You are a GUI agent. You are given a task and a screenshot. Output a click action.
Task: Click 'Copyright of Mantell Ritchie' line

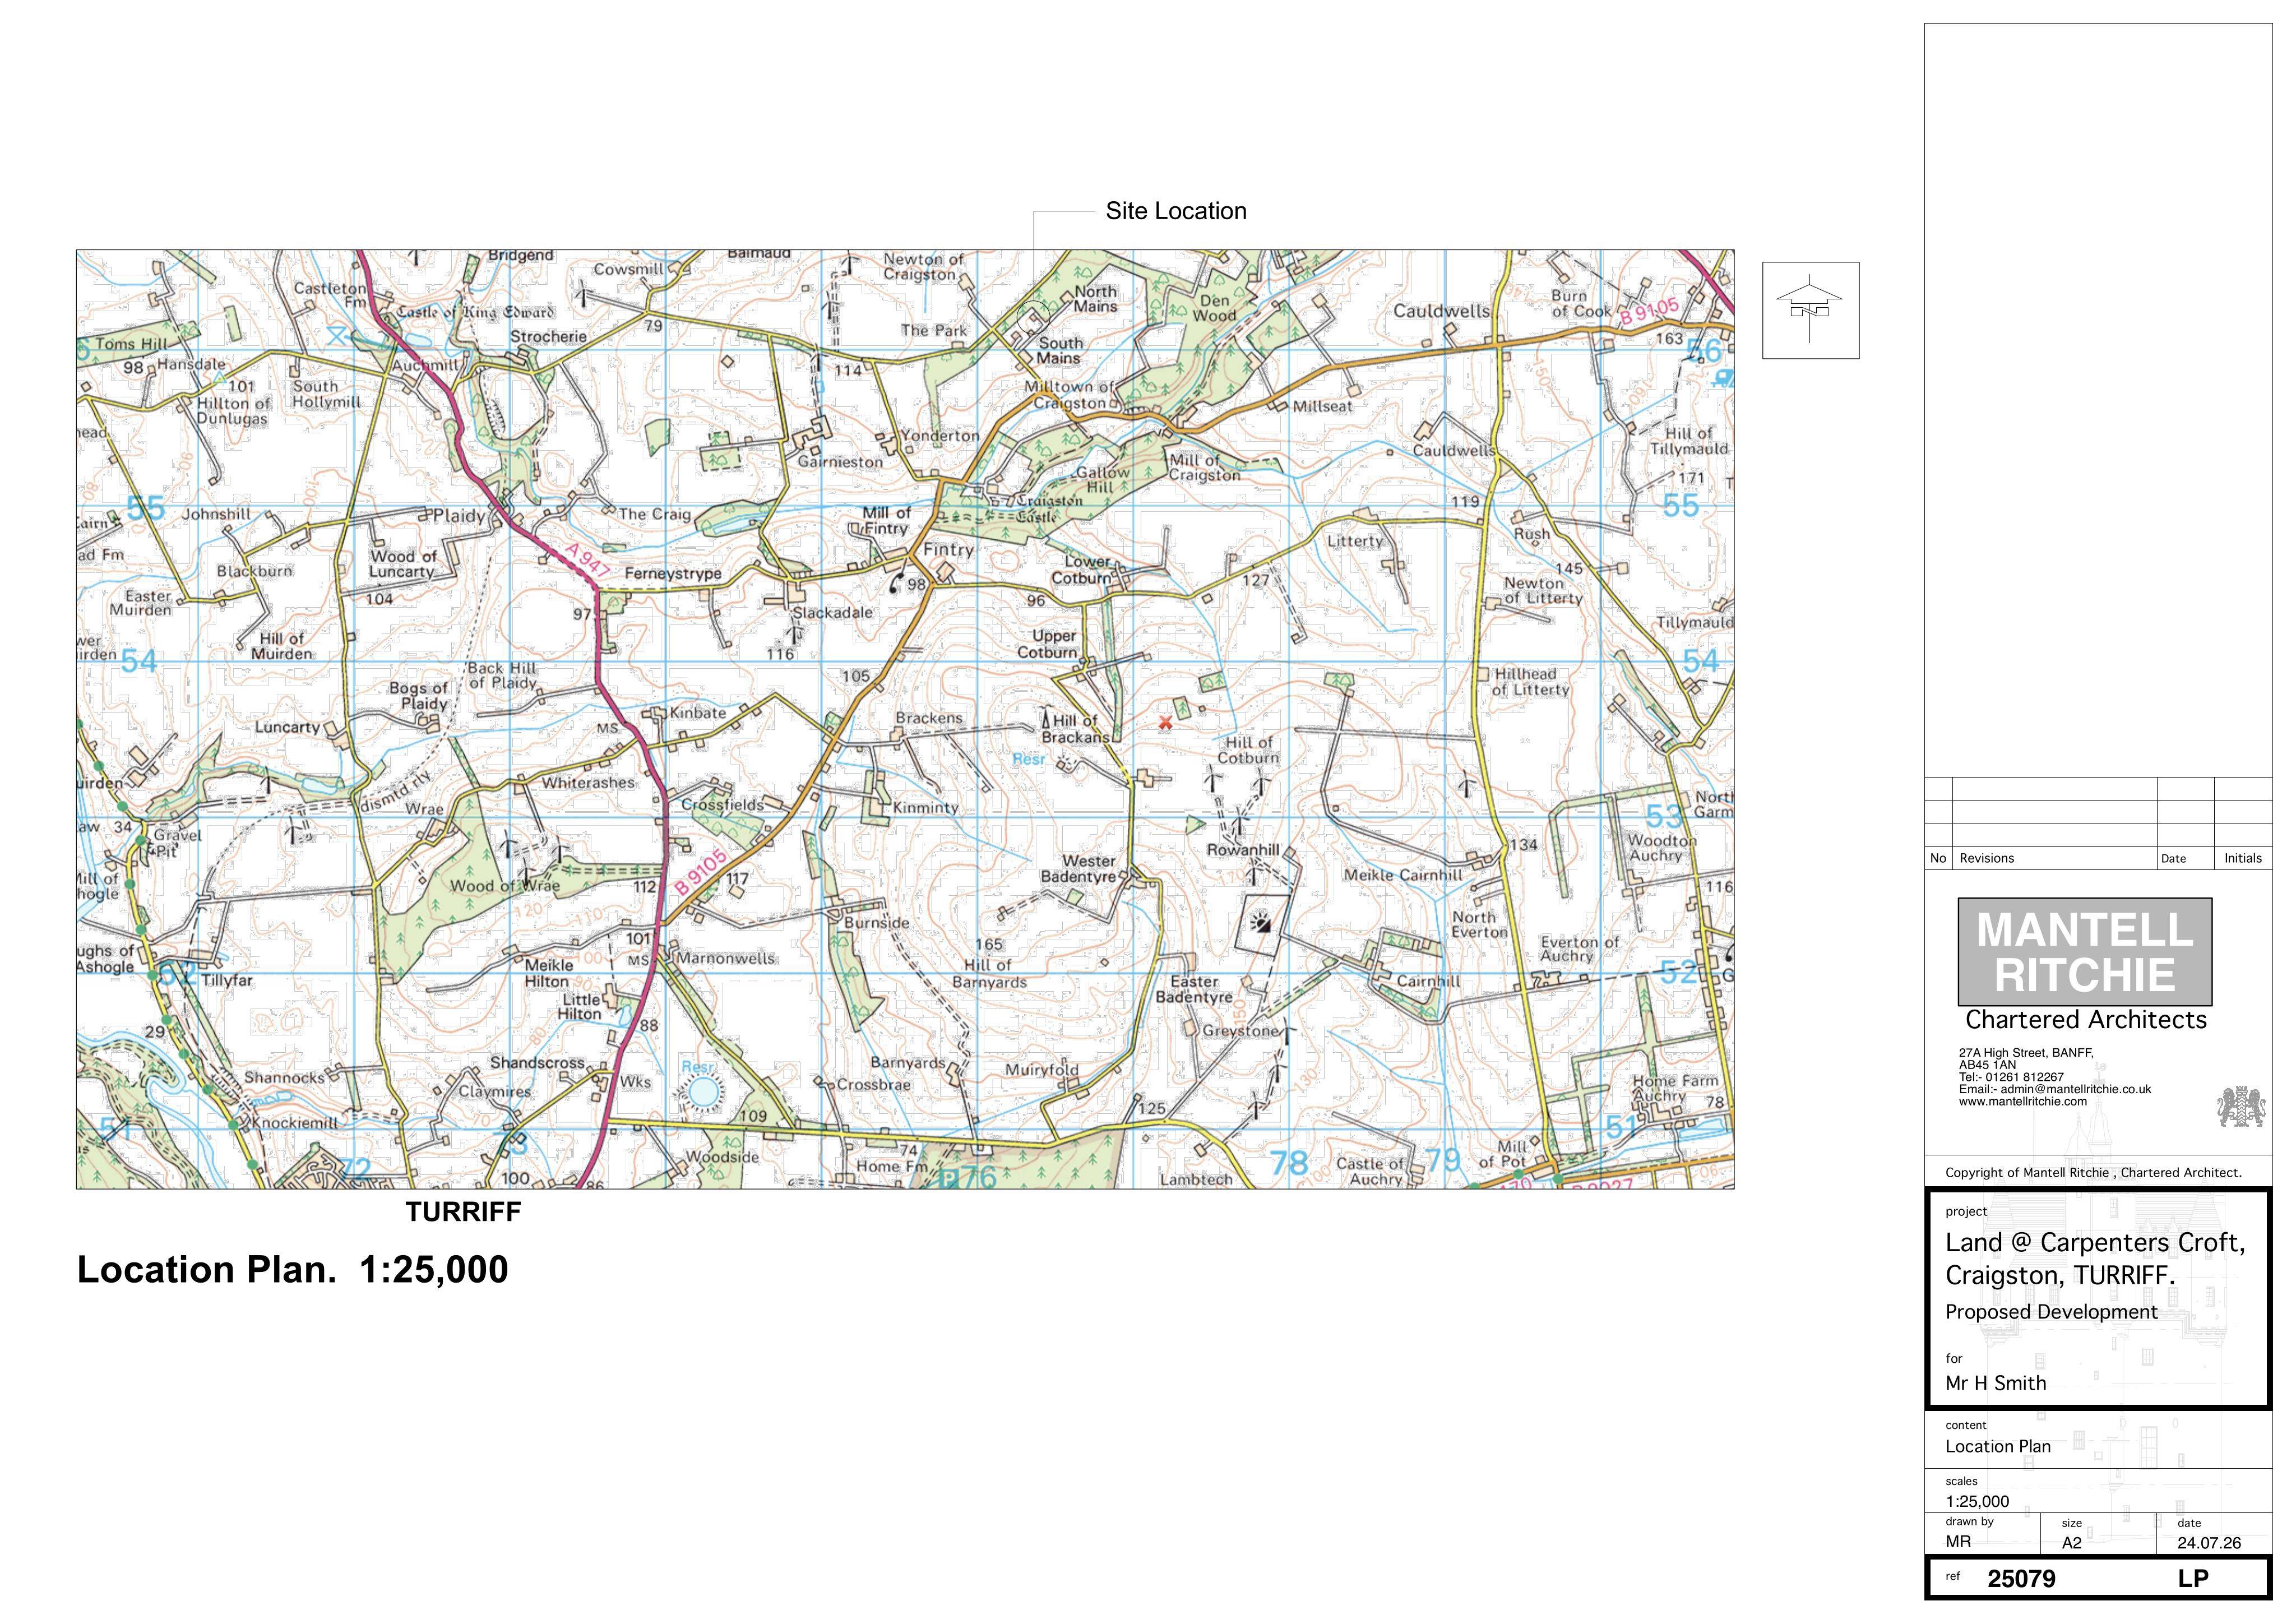tap(2093, 1172)
